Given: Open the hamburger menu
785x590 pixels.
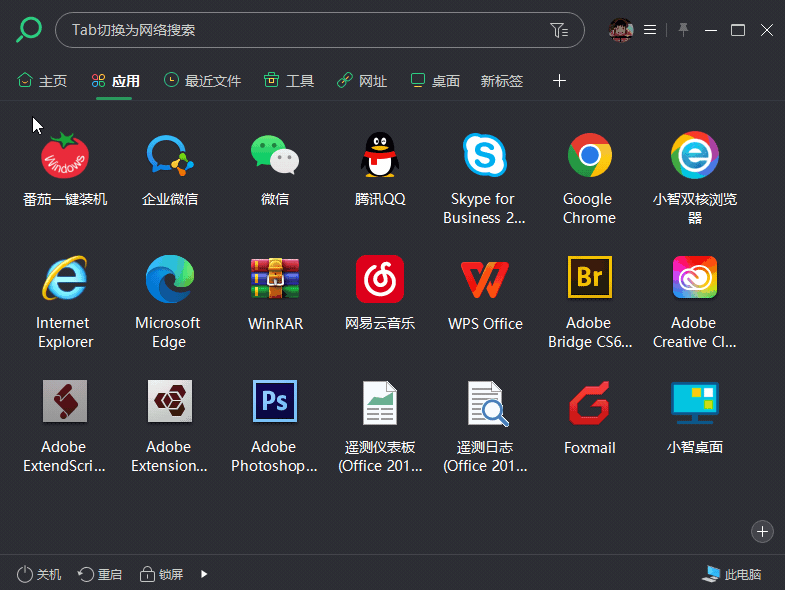Looking at the screenshot, I should (650, 30).
